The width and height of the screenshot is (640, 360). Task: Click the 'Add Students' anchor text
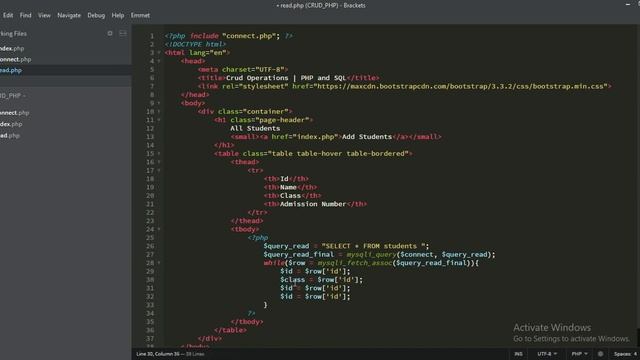pos(367,137)
